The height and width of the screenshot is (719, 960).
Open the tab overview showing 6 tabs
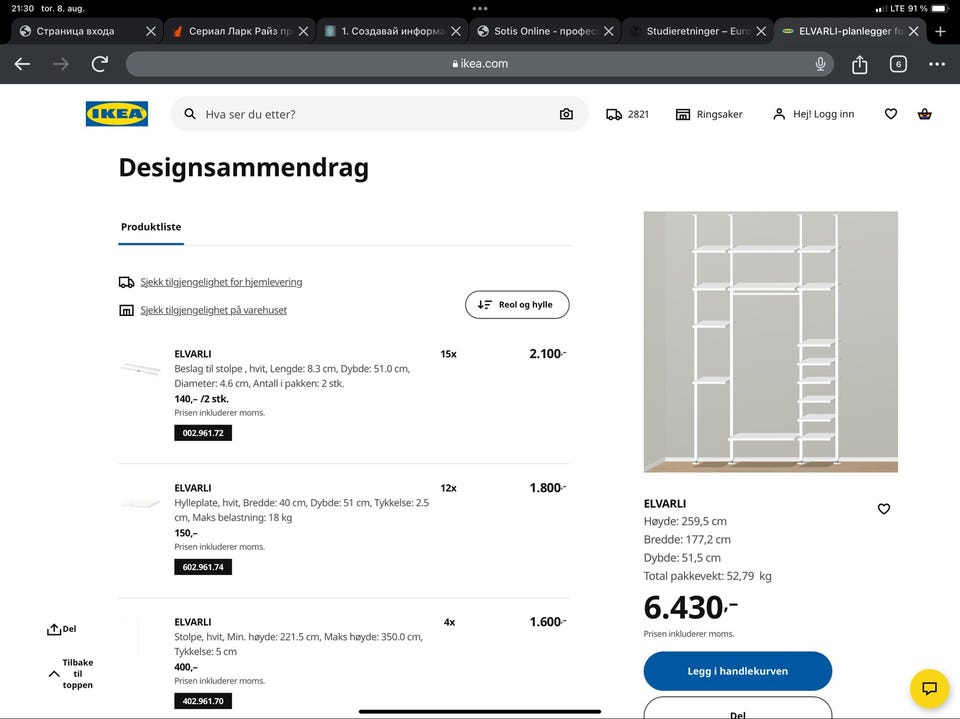898,64
